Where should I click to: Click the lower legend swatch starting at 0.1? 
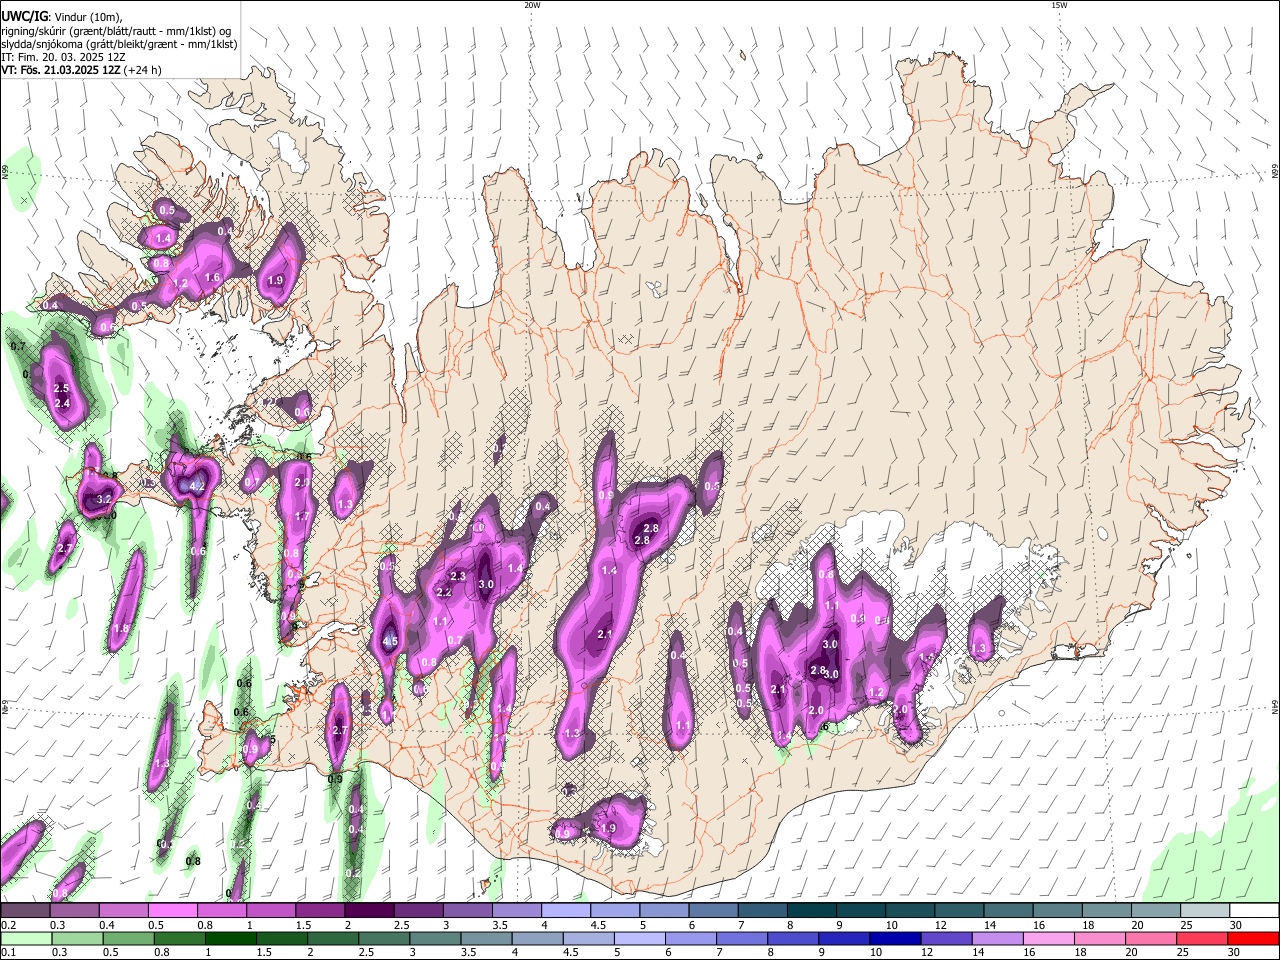pos(25,938)
